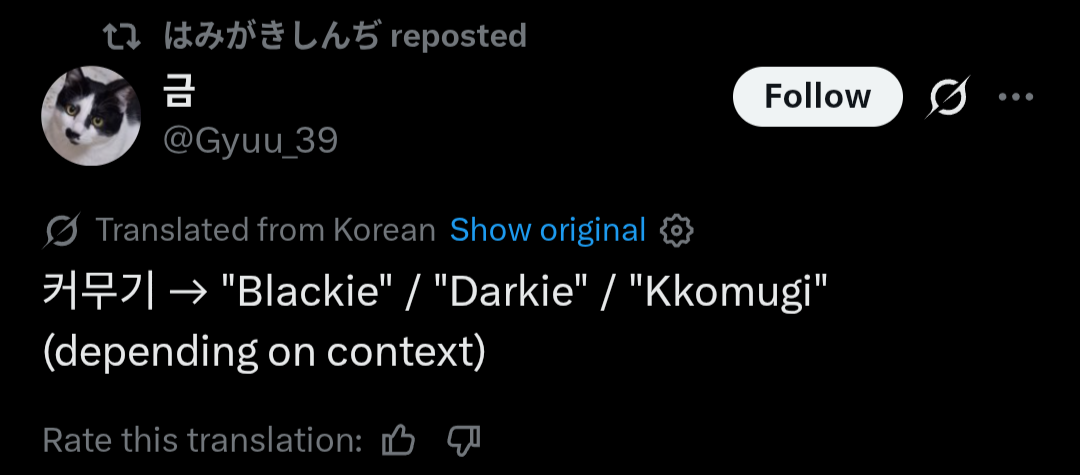
Task: Click the display name 금
Action: point(179,93)
